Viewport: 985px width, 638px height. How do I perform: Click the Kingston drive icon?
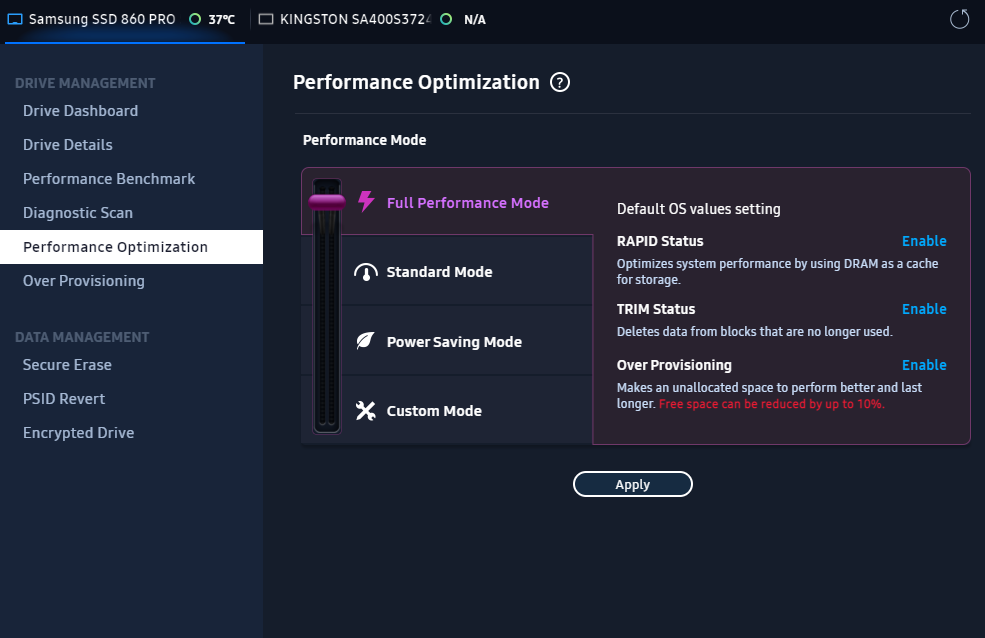[x=266, y=19]
